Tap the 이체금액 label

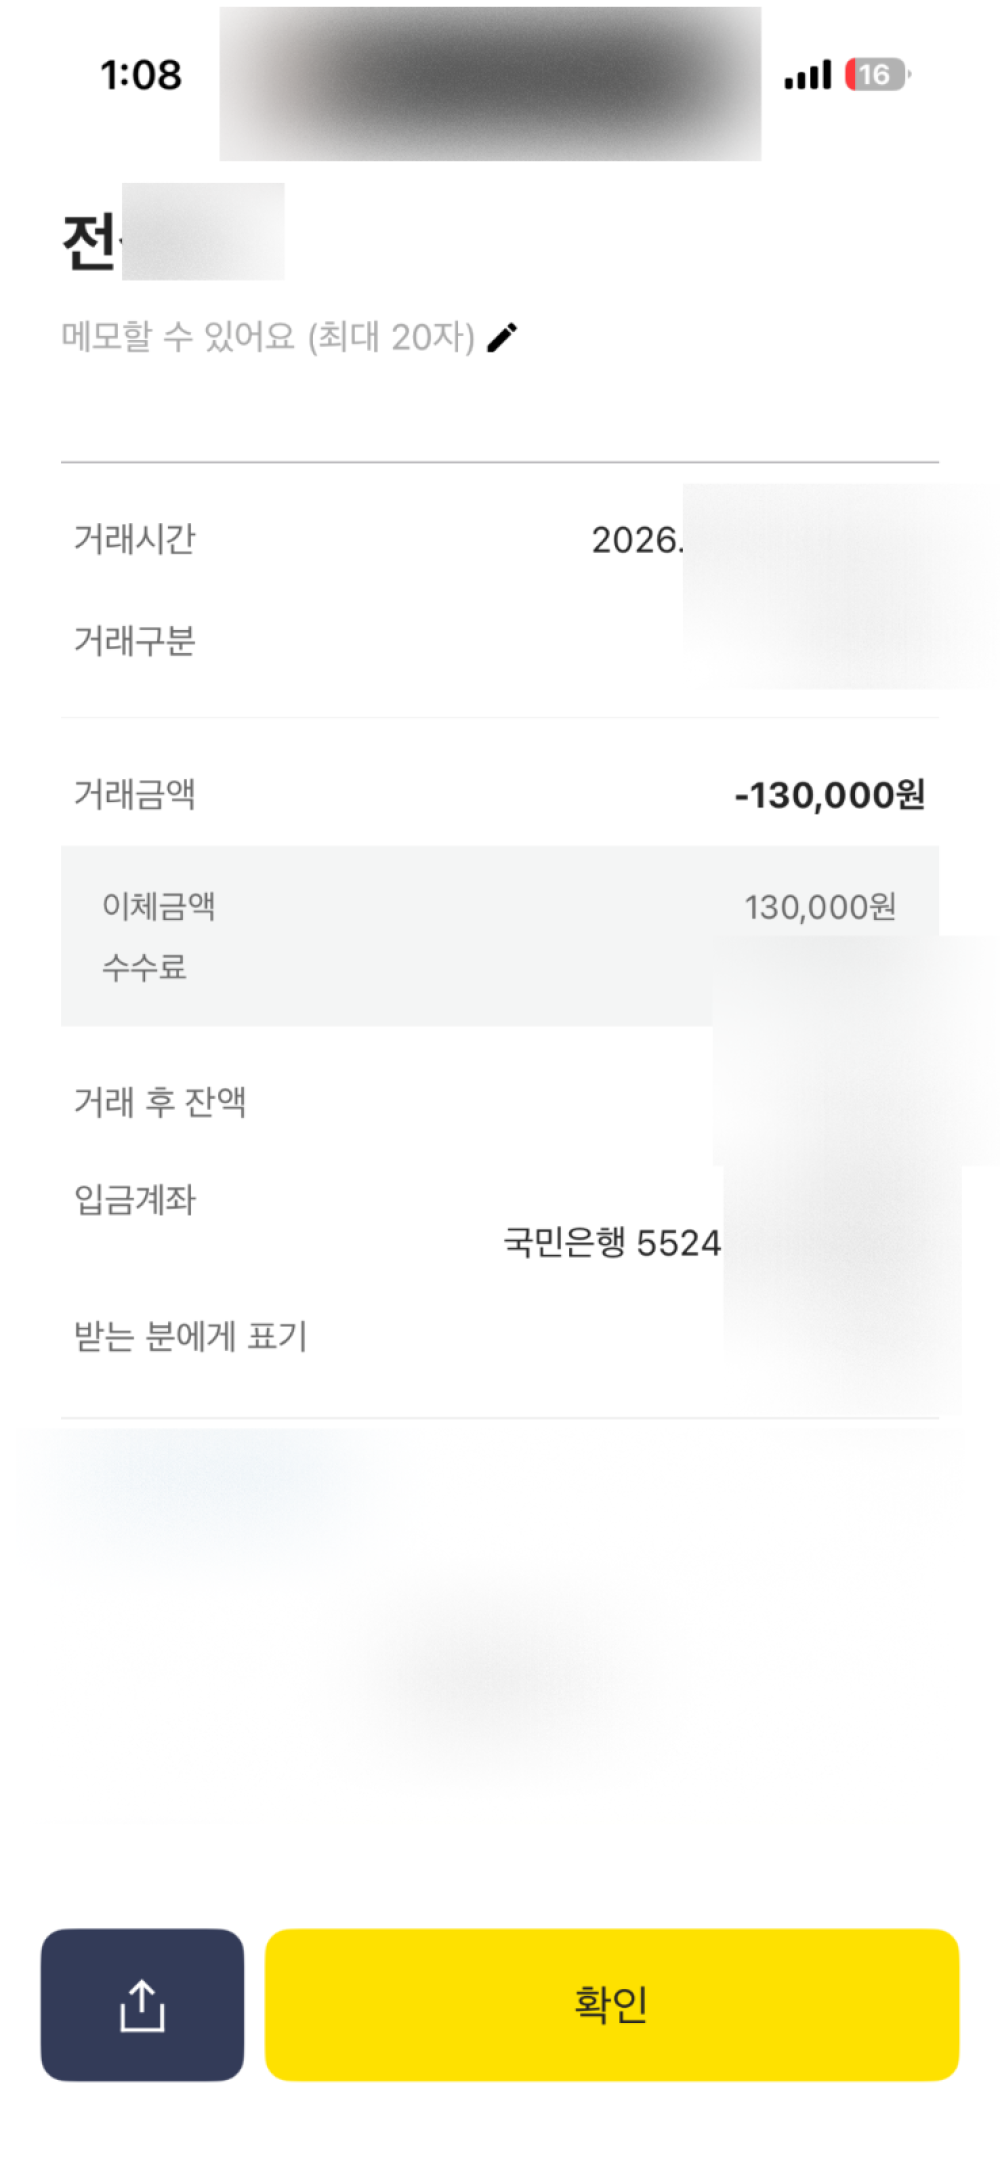click(159, 906)
